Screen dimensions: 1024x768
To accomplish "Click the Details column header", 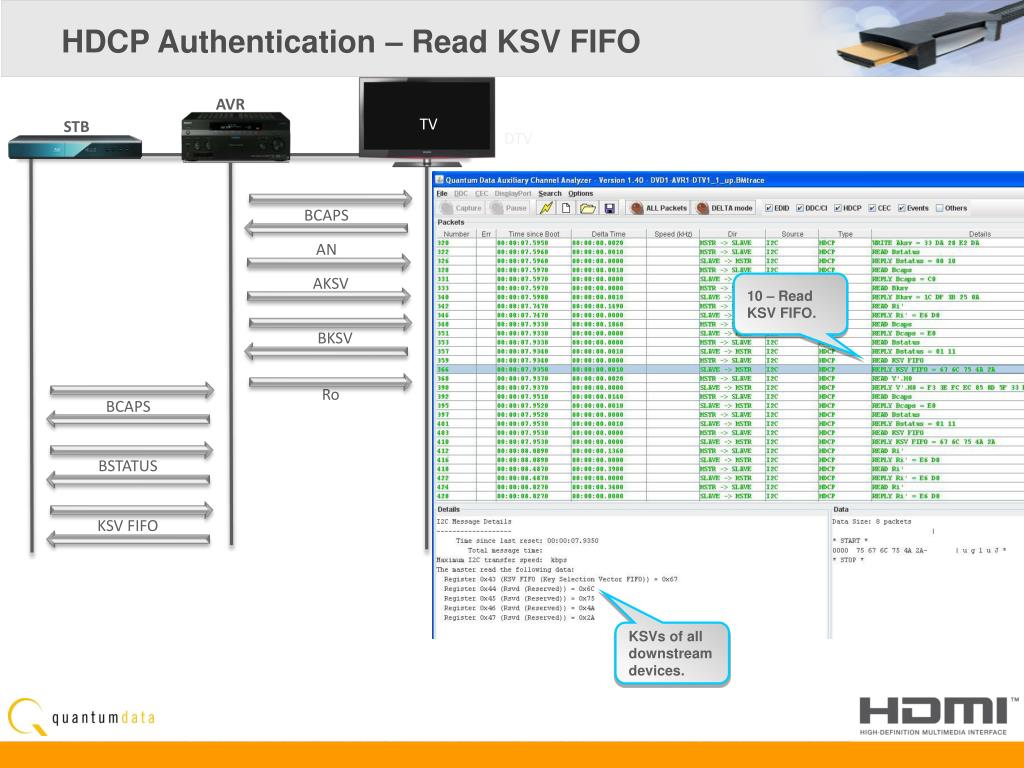I will pos(948,234).
